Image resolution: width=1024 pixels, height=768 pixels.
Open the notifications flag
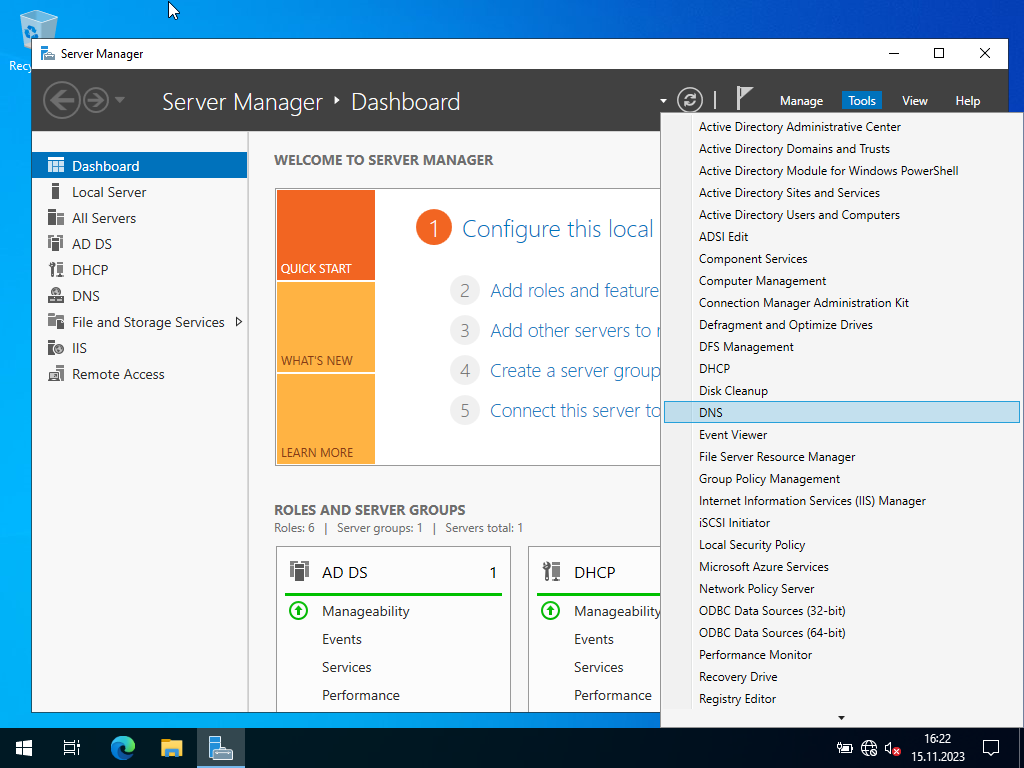tap(744, 98)
